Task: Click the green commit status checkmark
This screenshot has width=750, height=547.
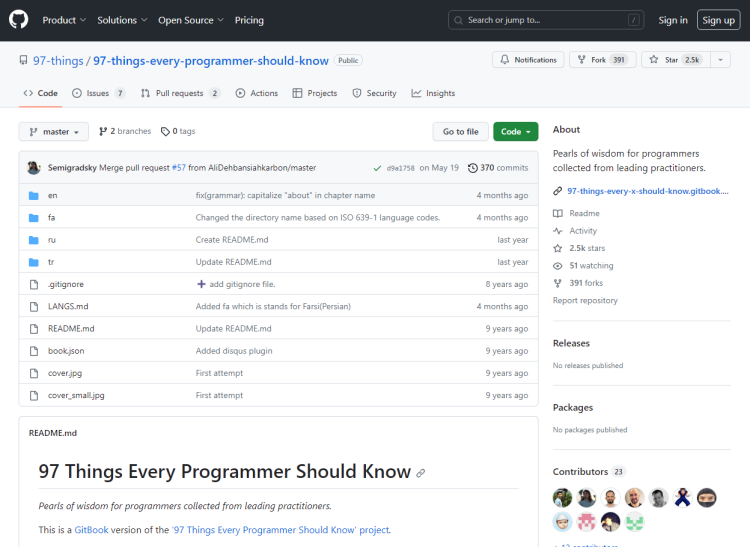Action: coord(377,168)
